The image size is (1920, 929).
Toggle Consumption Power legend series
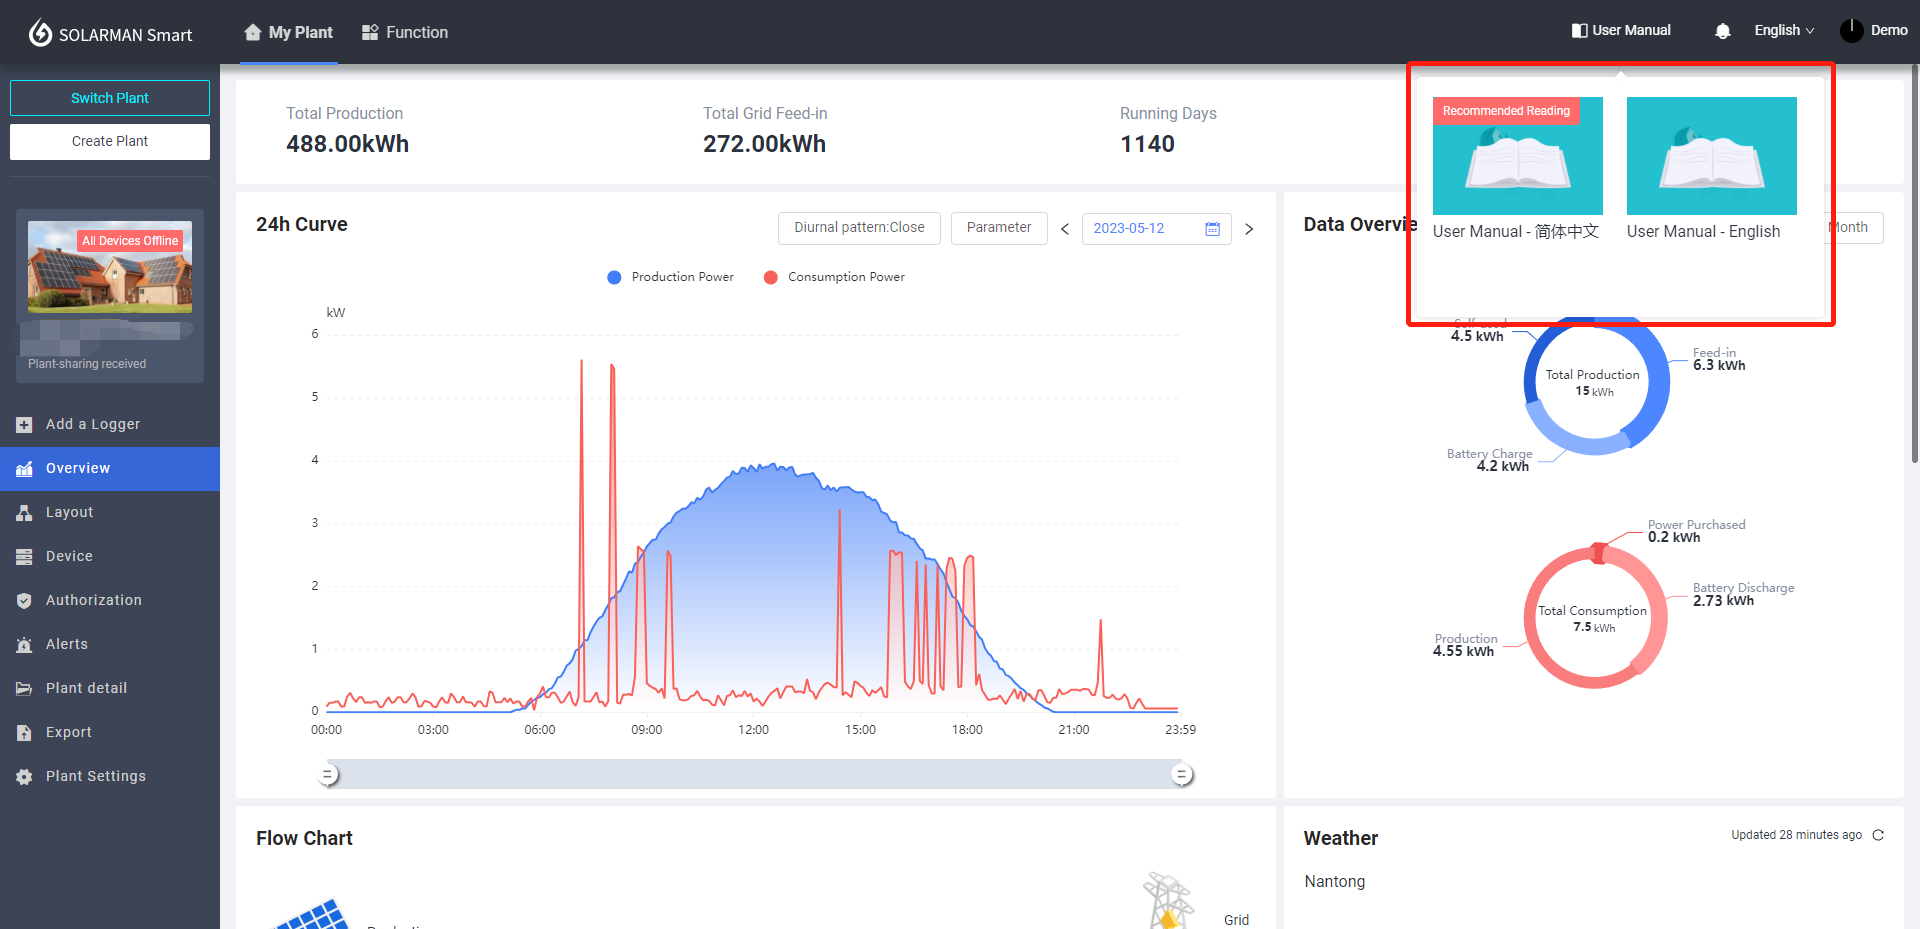(x=834, y=277)
